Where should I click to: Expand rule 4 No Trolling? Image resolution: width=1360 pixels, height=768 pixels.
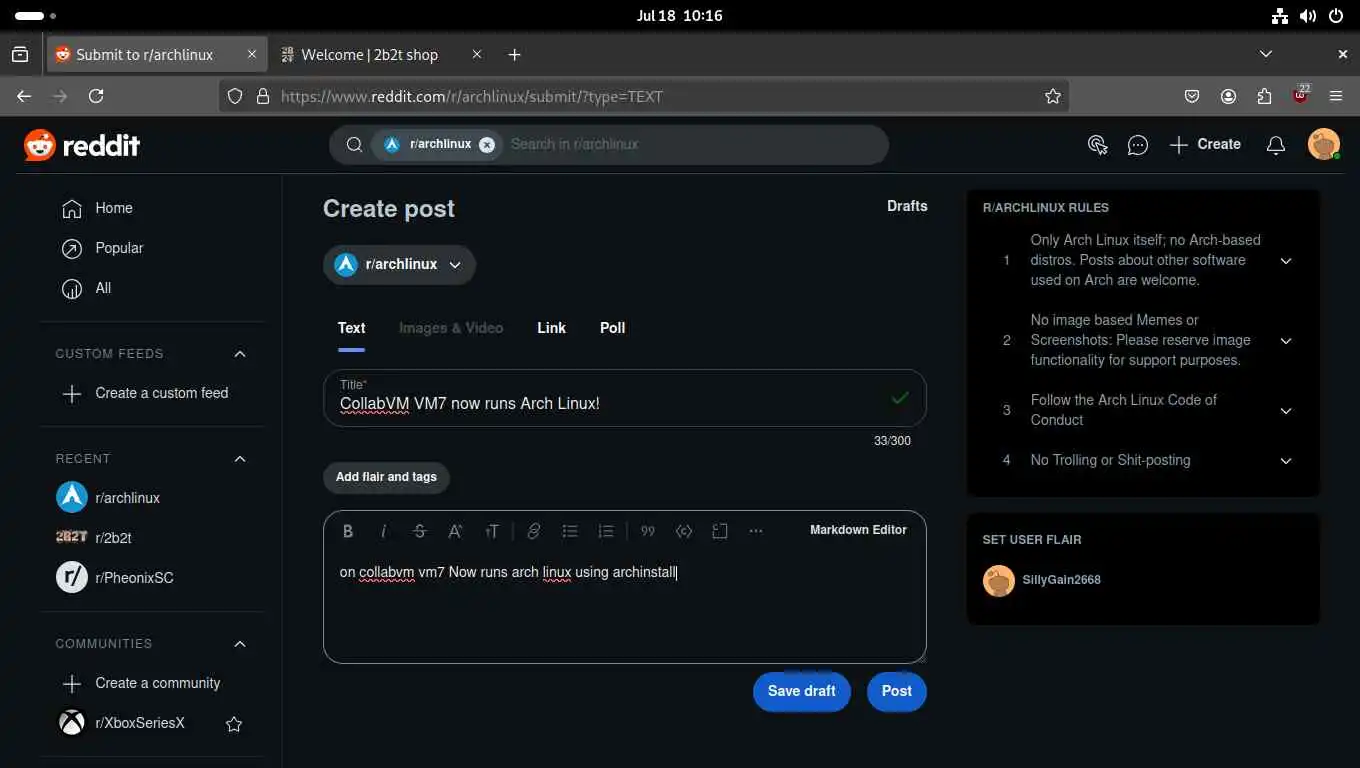click(1286, 461)
